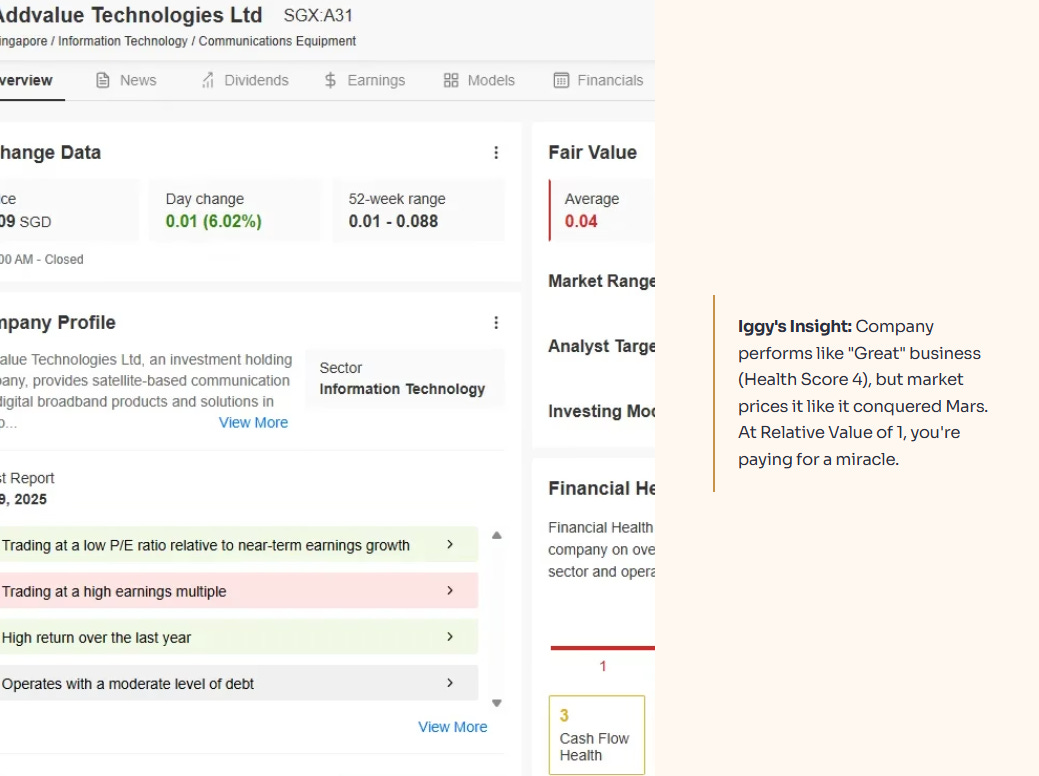Click Day change value 0.01 (6.02%)
The image size is (1039, 776).
[213, 221]
